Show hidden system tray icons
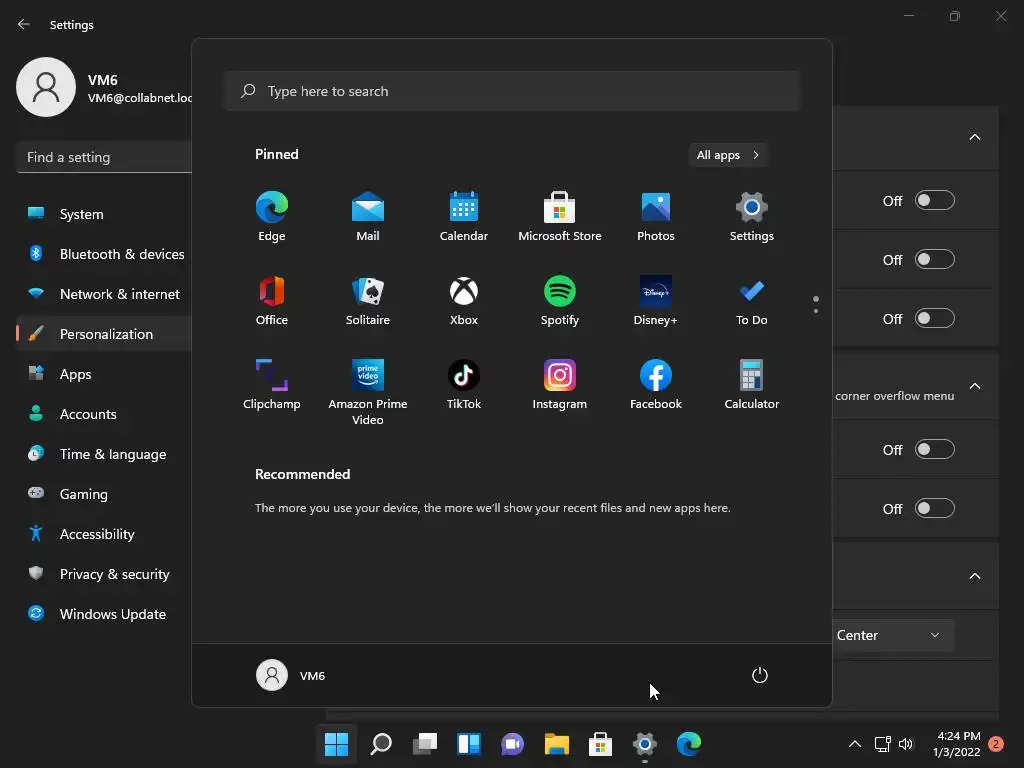The width and height of the screenshot is (1024, 768). point(854,744)
